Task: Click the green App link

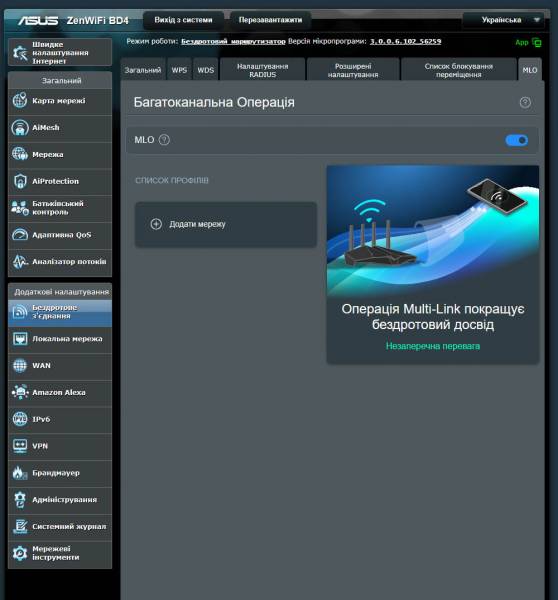Action: coord(522,42)
